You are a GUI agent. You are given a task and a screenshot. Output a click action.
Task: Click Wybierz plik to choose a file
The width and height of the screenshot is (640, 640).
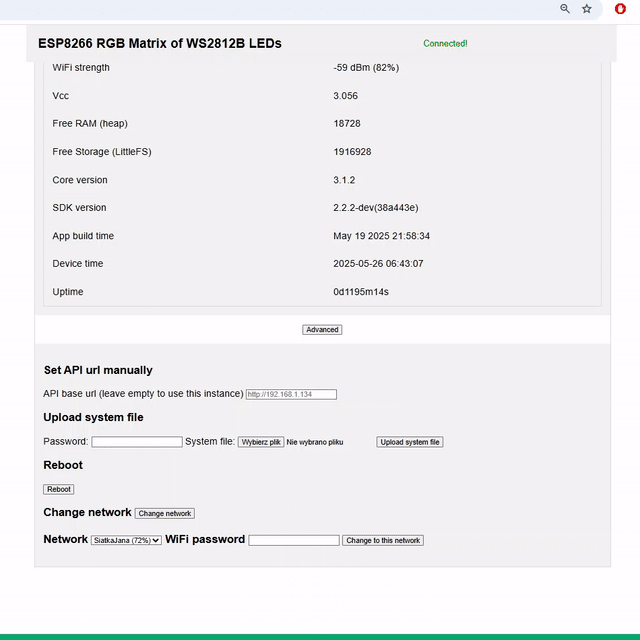(261, 442)
